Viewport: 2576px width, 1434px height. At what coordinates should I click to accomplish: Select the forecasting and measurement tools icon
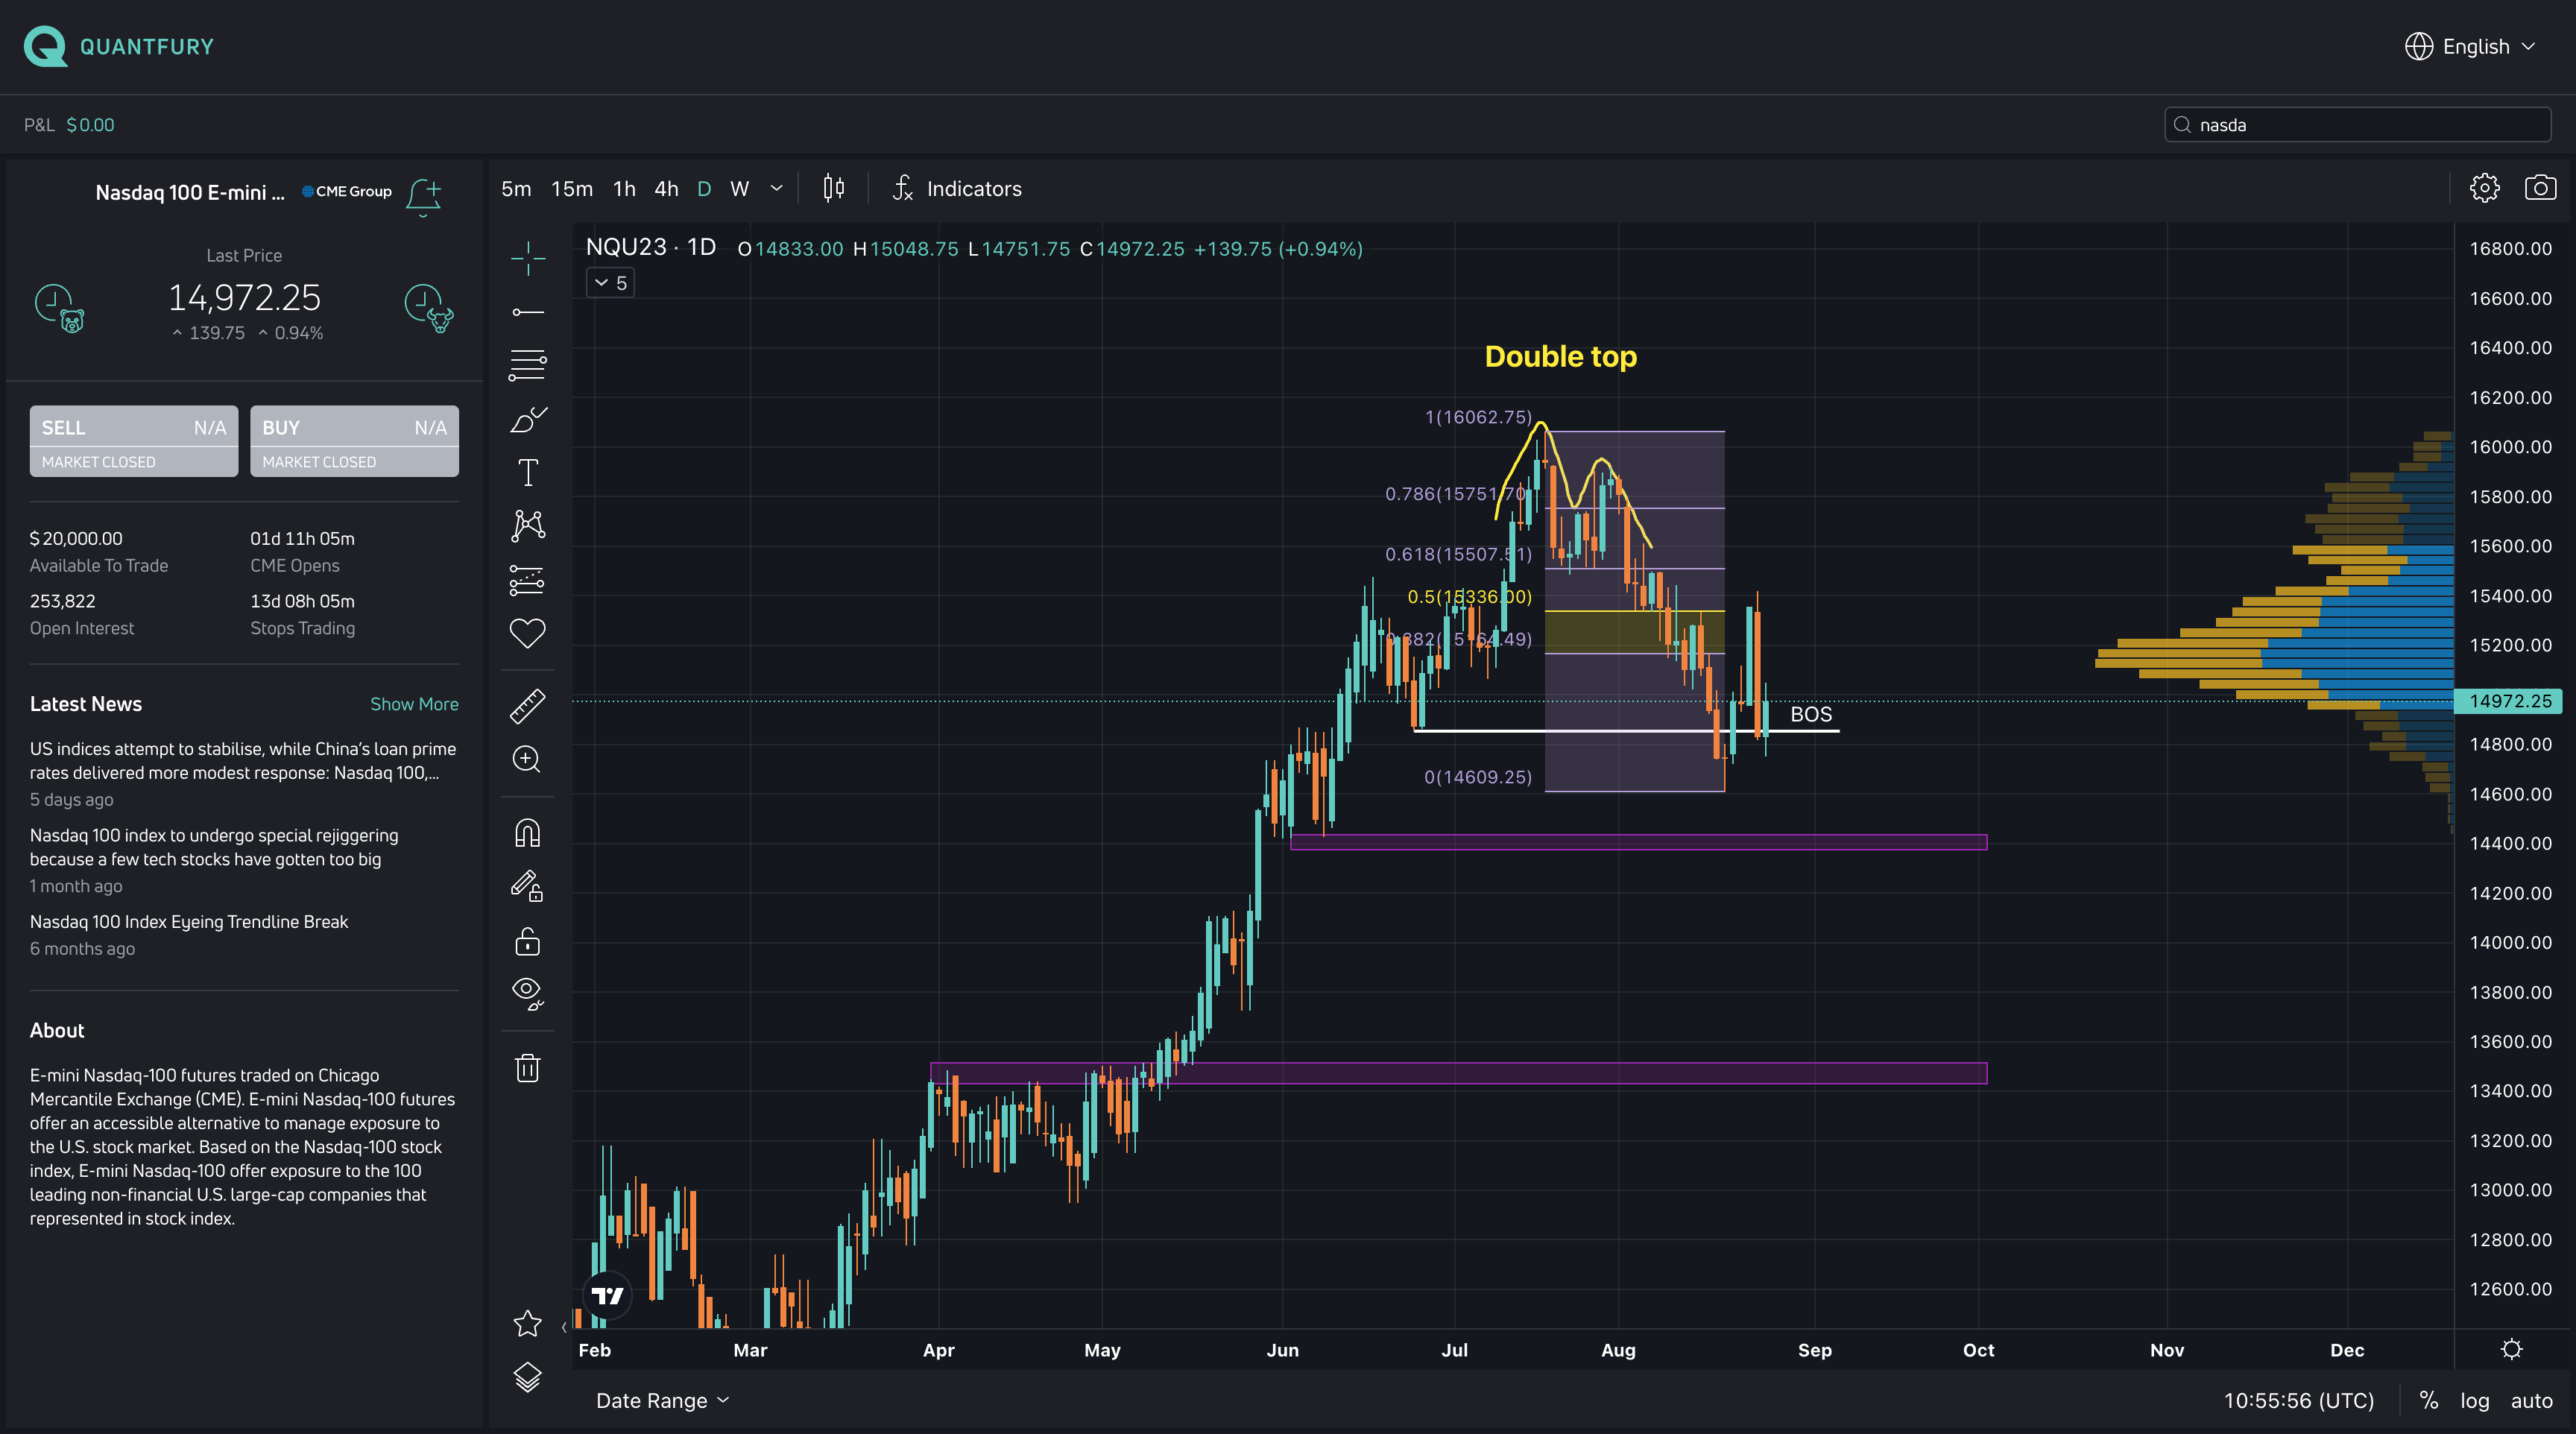coord(528,580)
